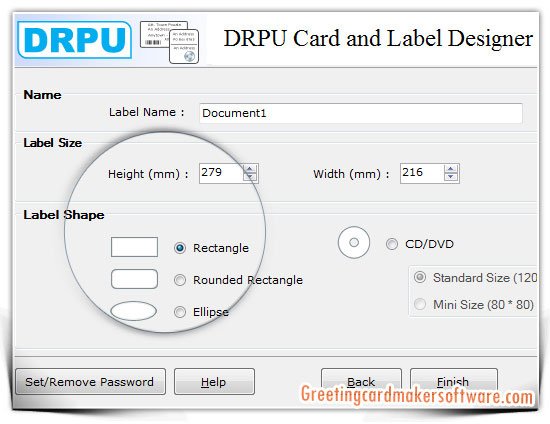Select the Rounded Rectangle radio button
The height and width of the screenshot is (424, 550).
point(180,280)
